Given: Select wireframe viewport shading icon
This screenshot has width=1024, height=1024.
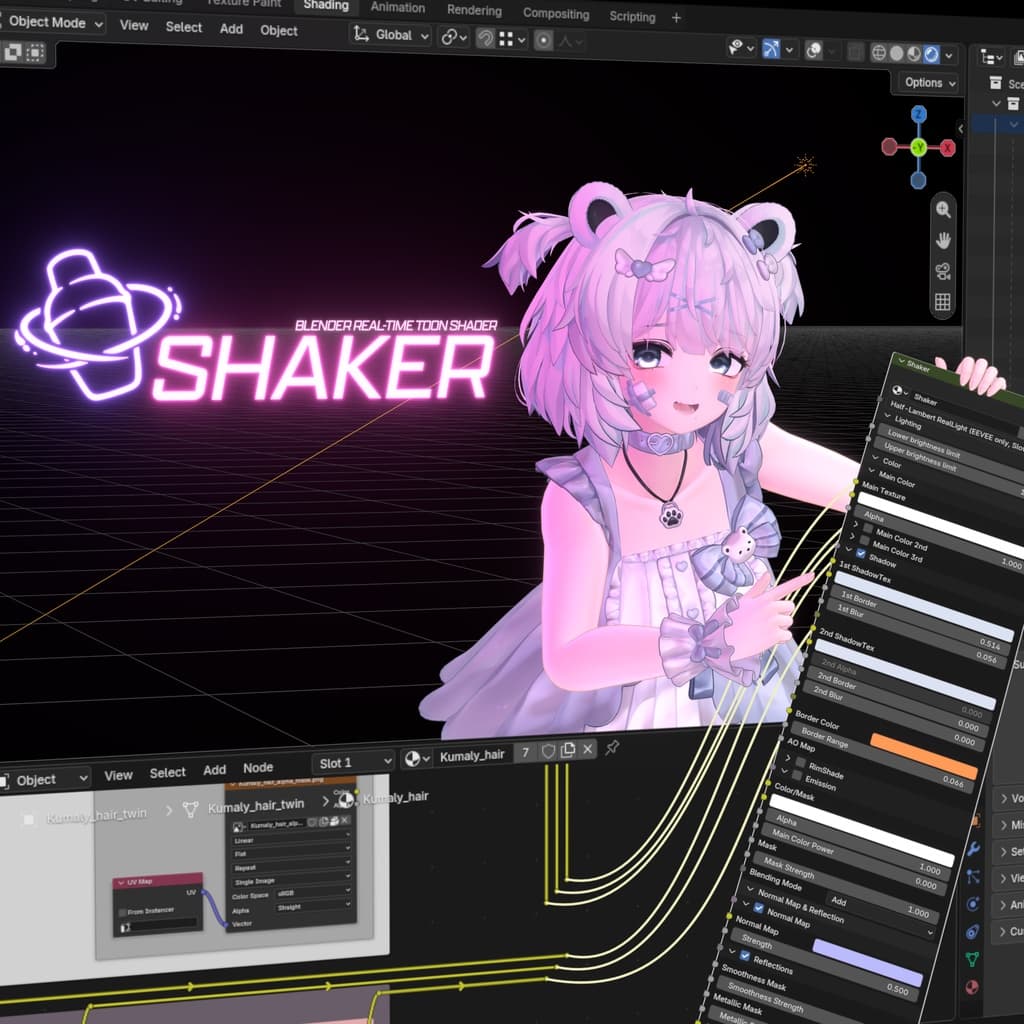Looking at the screenshot, I should coord(879,53).
